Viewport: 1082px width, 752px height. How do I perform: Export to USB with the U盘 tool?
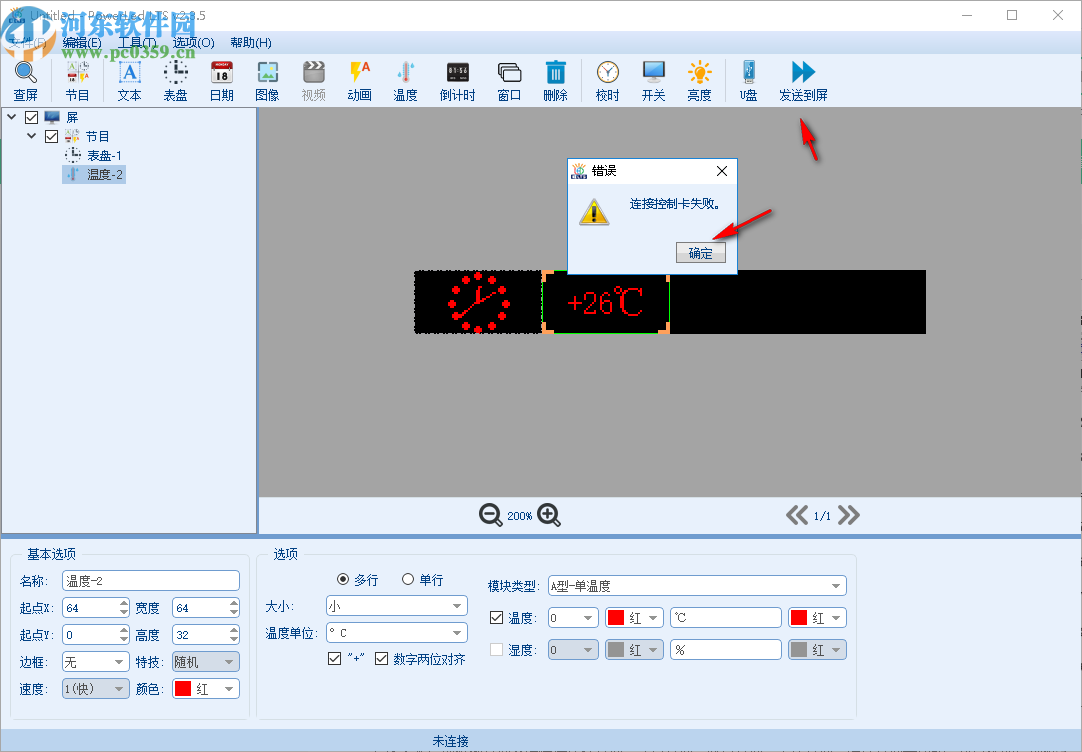coord(747,79)
